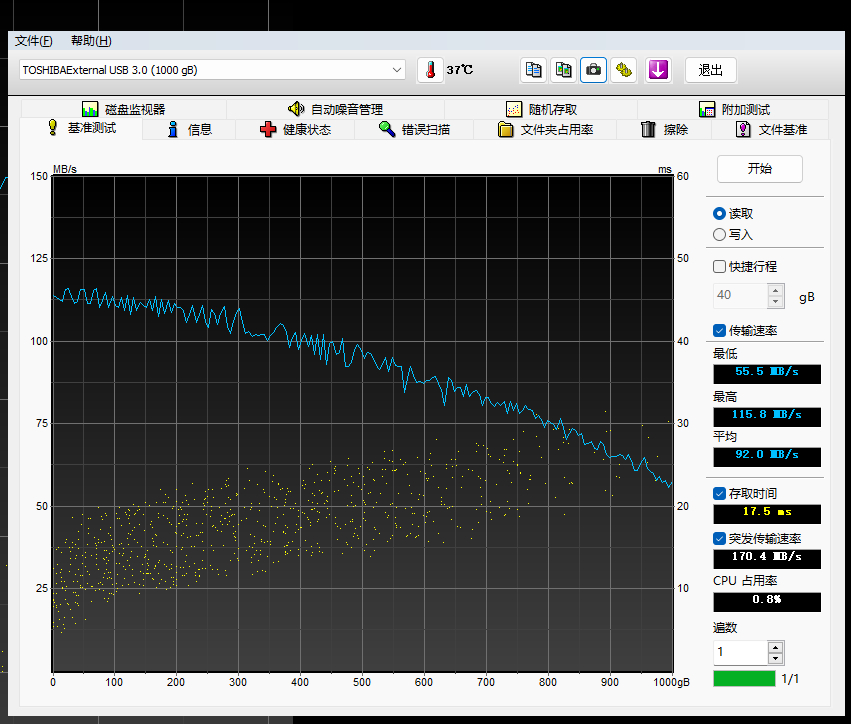Toggle the 存取时间 access time checkbox
Screen dimensions: 851x724
(719, 493)
